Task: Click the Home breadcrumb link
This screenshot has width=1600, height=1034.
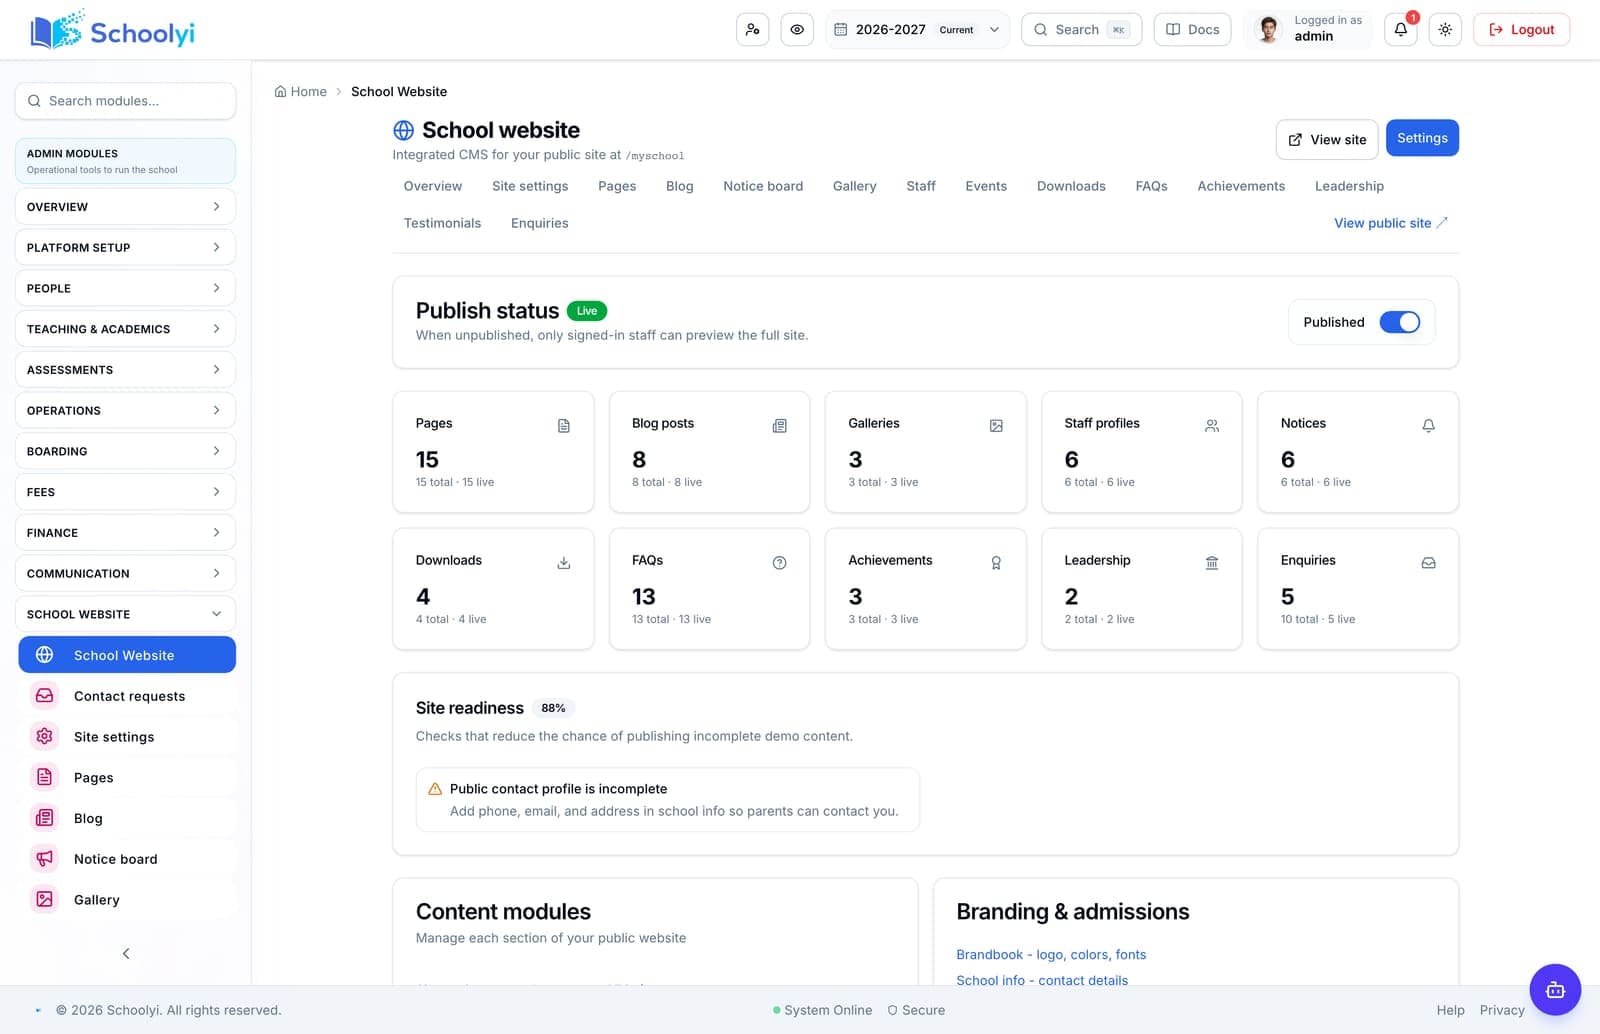Action: (301, 91)
